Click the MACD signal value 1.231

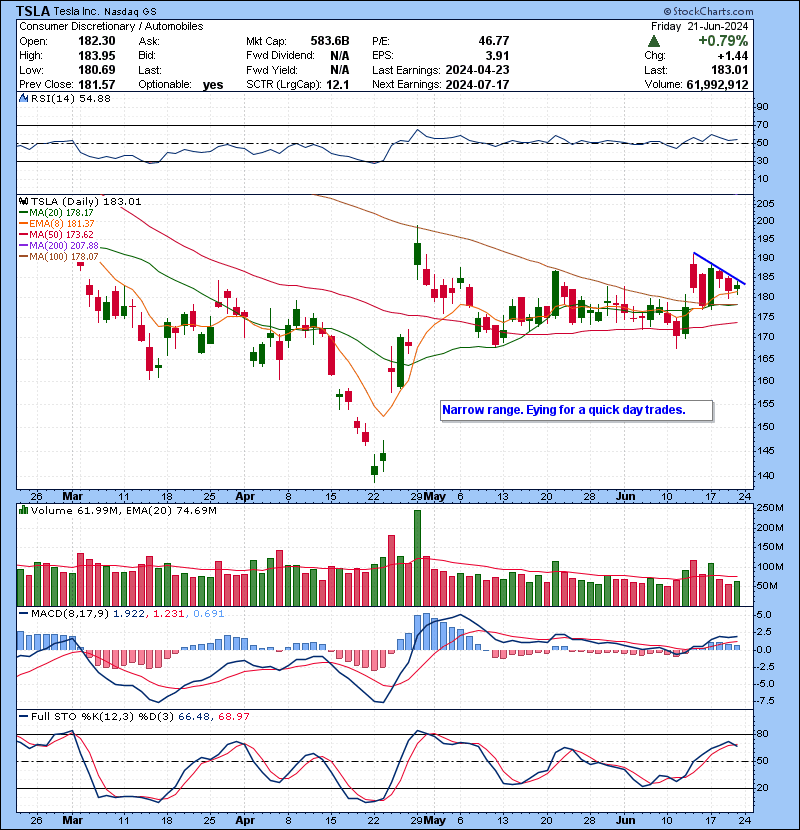point(168,614)
